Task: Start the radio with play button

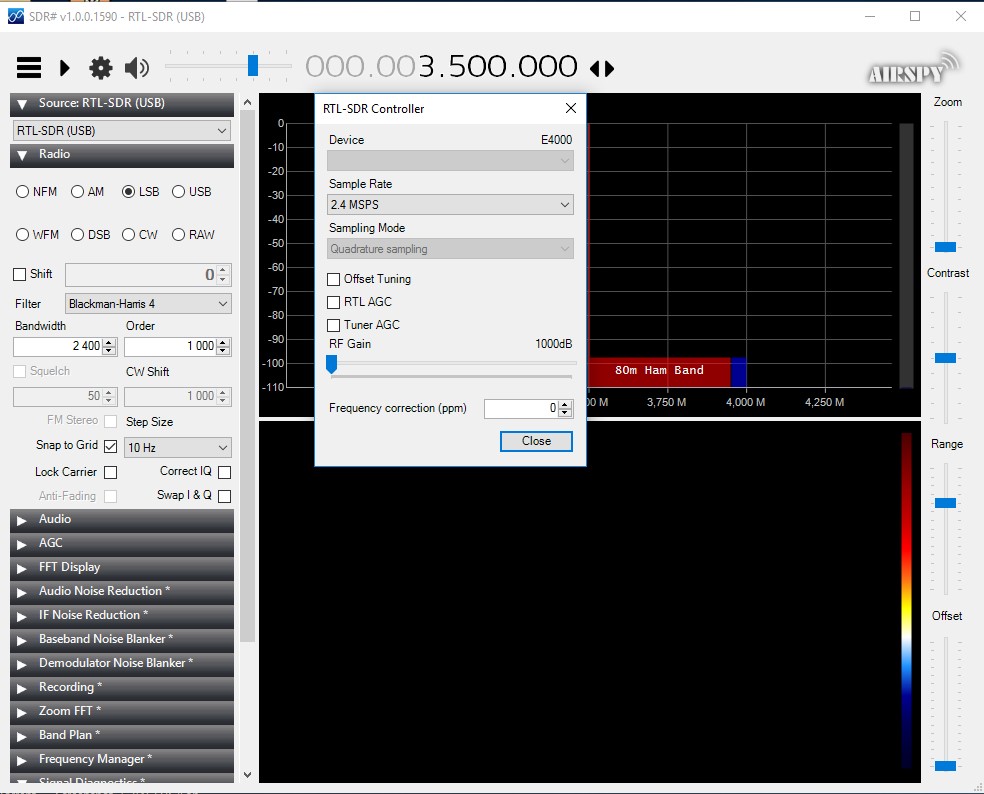Action: 64,67
